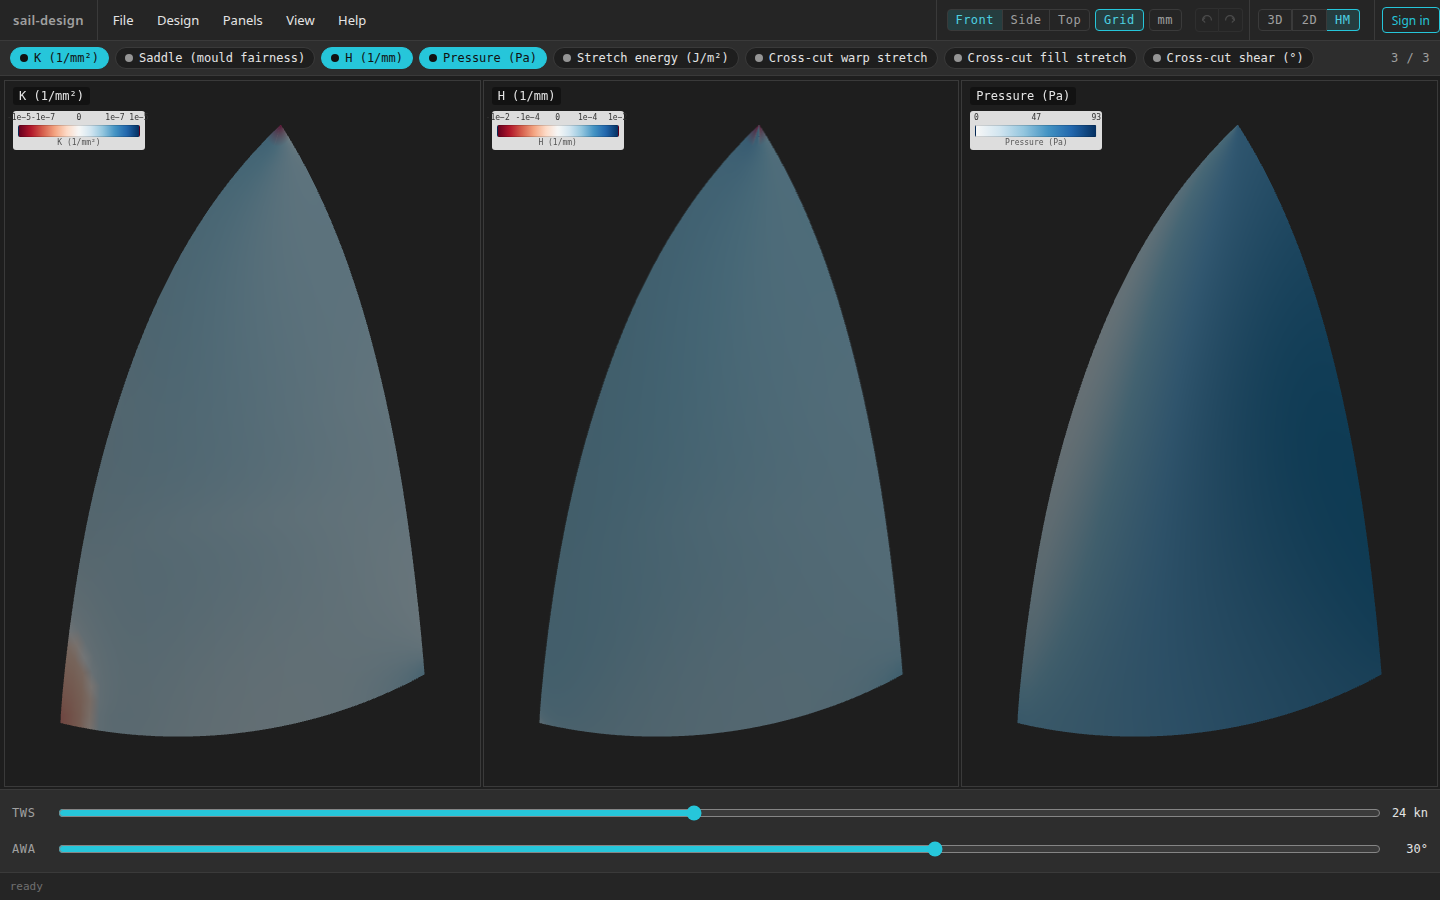Image resolution: width=1440 pixels, height=900 pixels.
Task: Select HM heatmap mode
Action: [x=1342, y=20]
